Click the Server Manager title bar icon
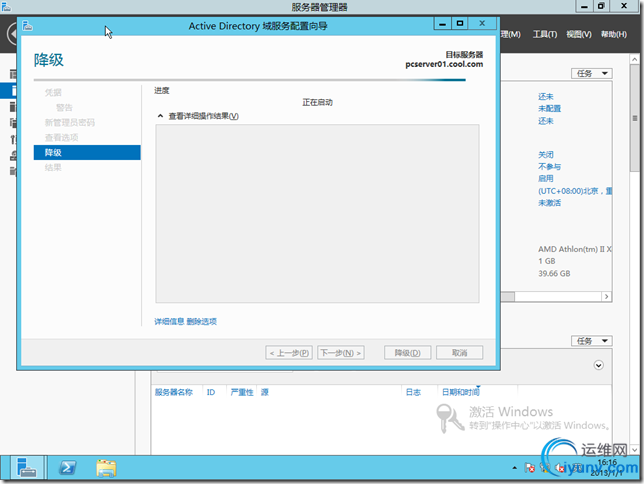 [6, 7]
